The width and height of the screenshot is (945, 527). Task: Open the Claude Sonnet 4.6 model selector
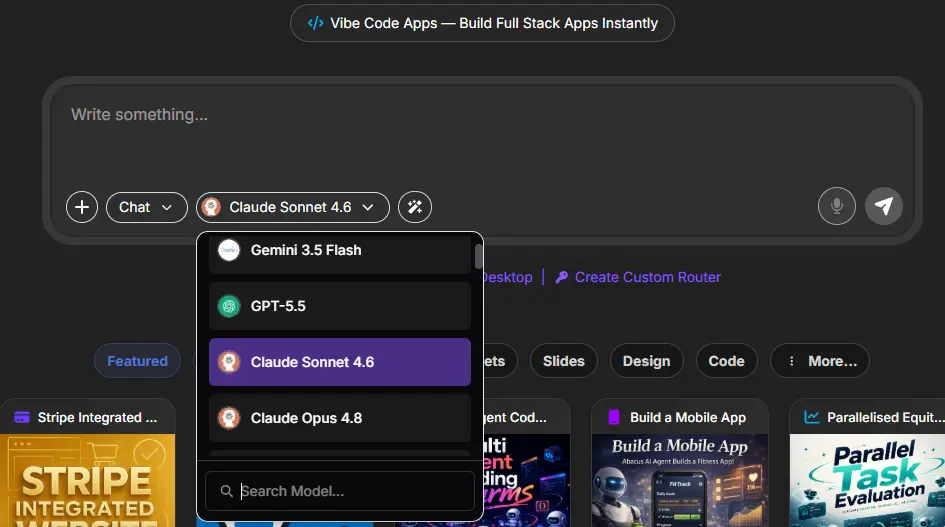pyautogui.click(x=292, y=207)
